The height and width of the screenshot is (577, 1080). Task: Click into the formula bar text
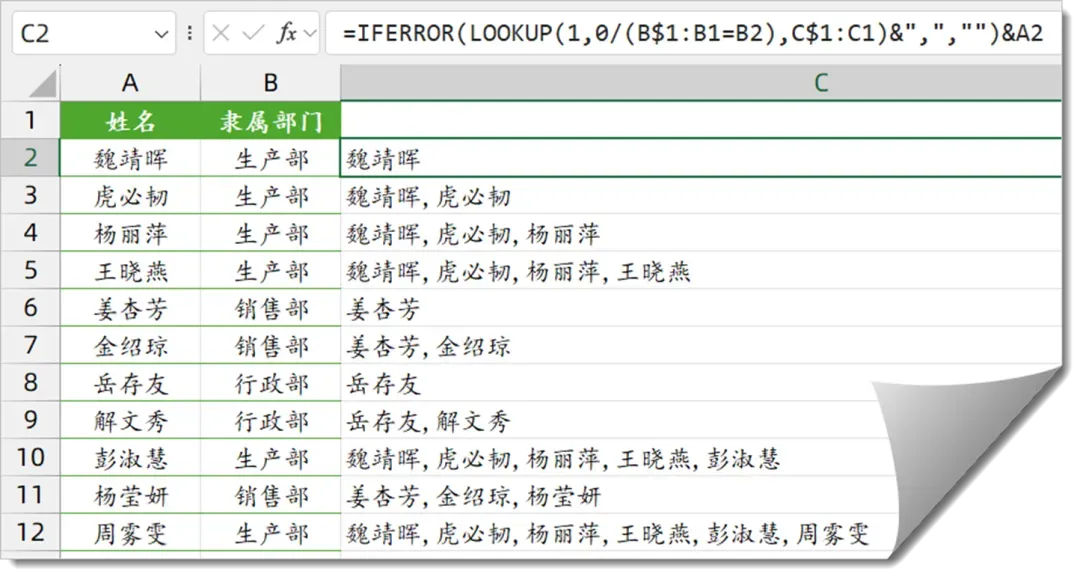pos(693,33)
